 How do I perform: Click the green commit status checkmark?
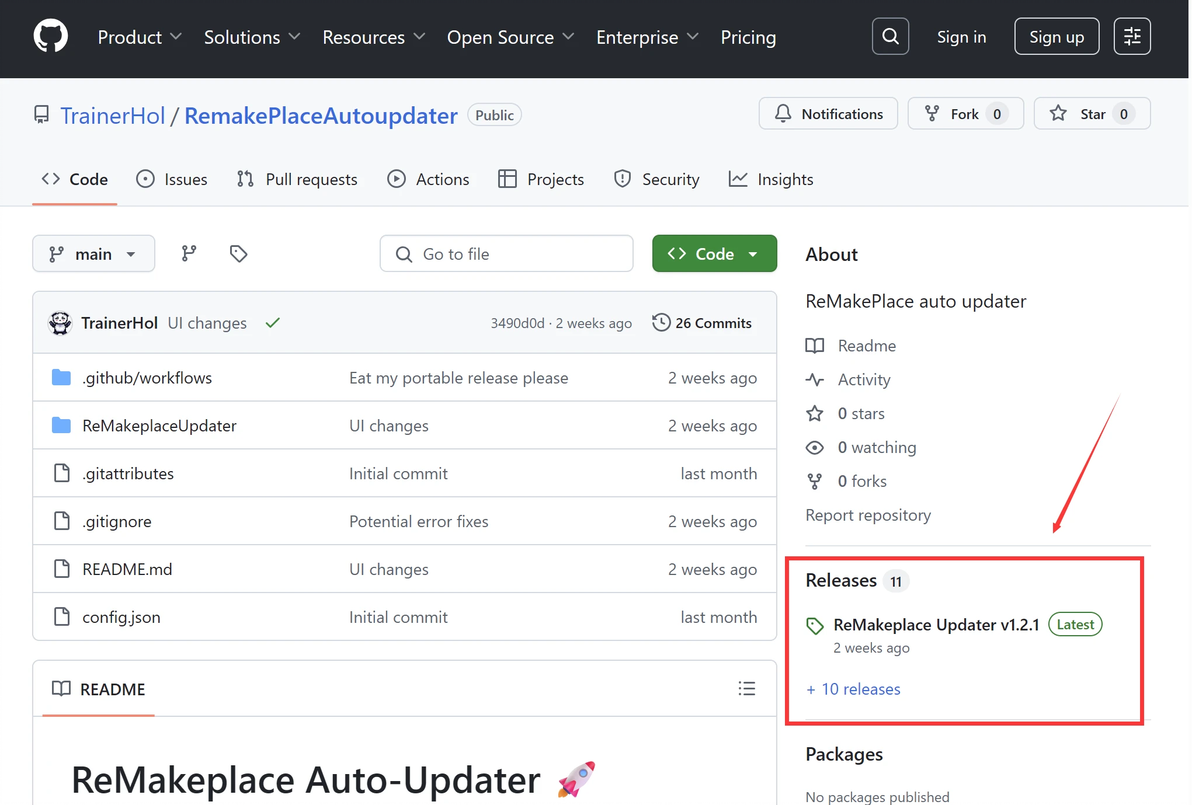[x=272, y=323]
